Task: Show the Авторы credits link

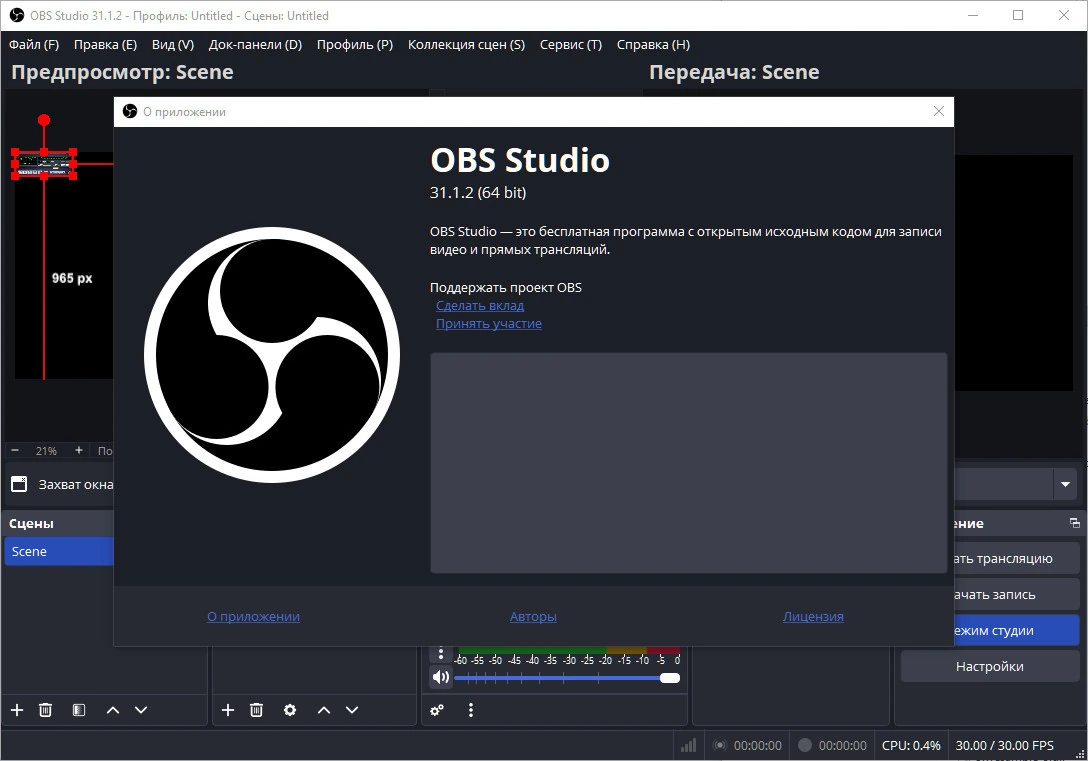Action: (x=533, y=616)
